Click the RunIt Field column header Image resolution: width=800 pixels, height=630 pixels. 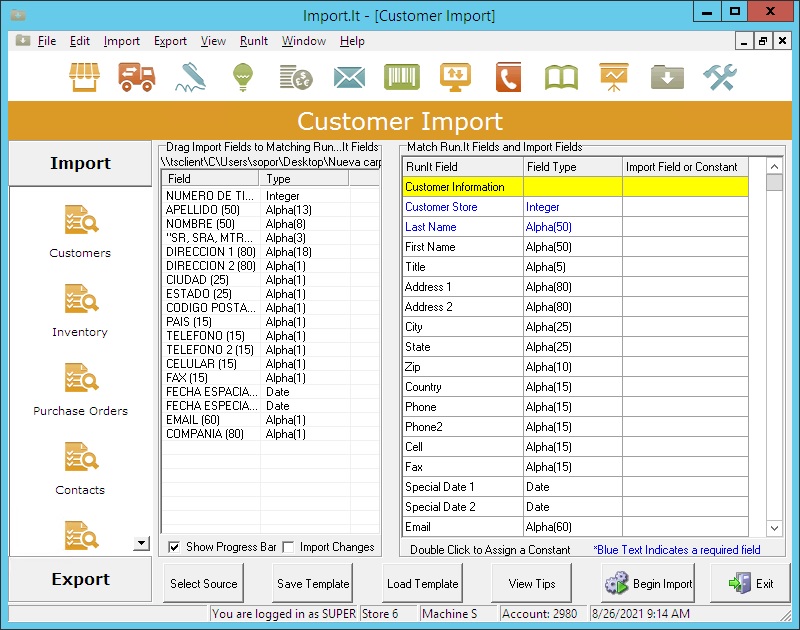463,167
